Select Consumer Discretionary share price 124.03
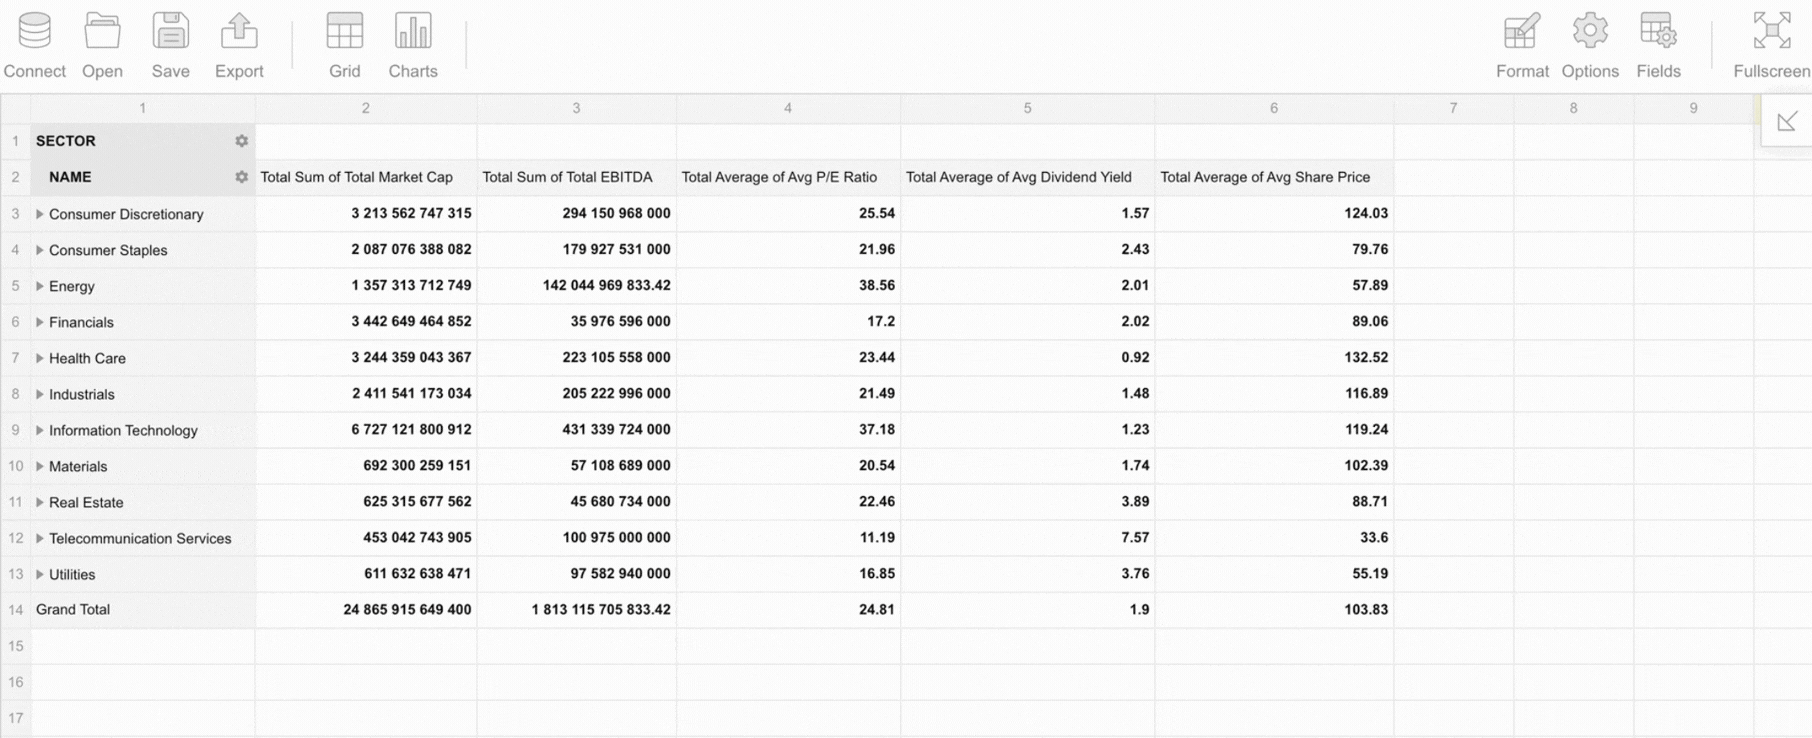 [1274, 213]
